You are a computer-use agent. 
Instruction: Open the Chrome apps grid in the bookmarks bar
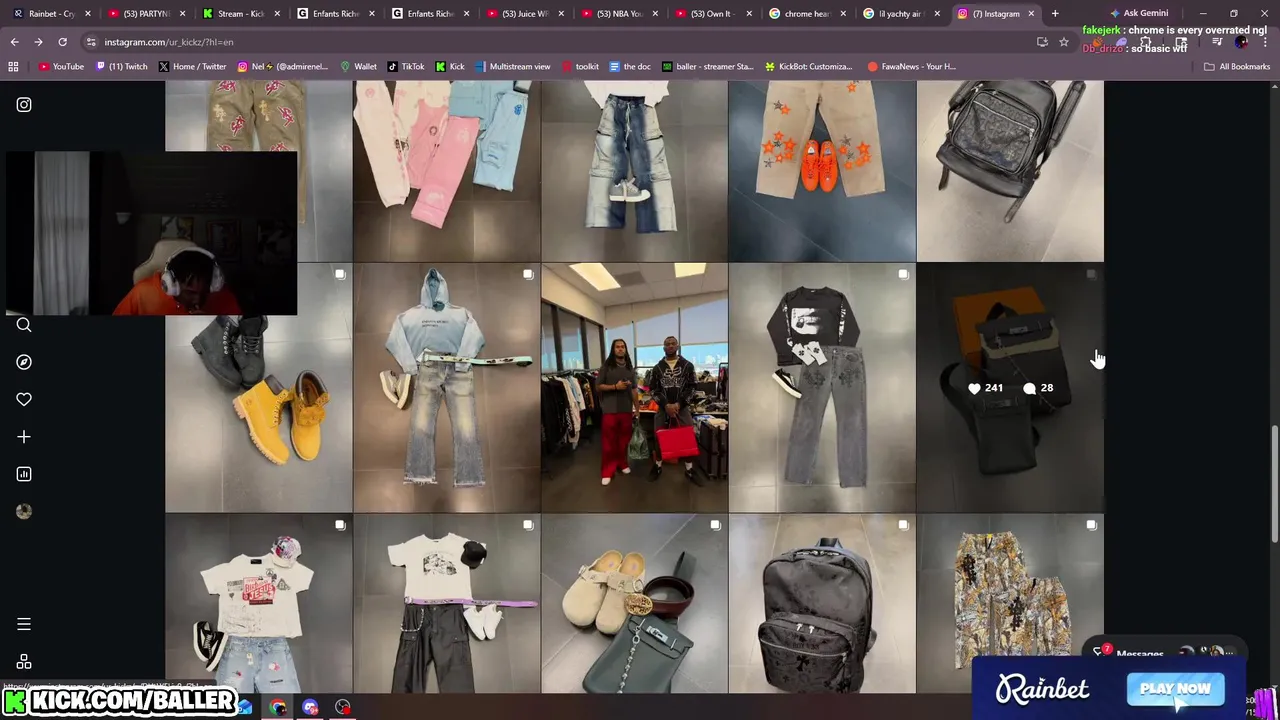[13, 66]
